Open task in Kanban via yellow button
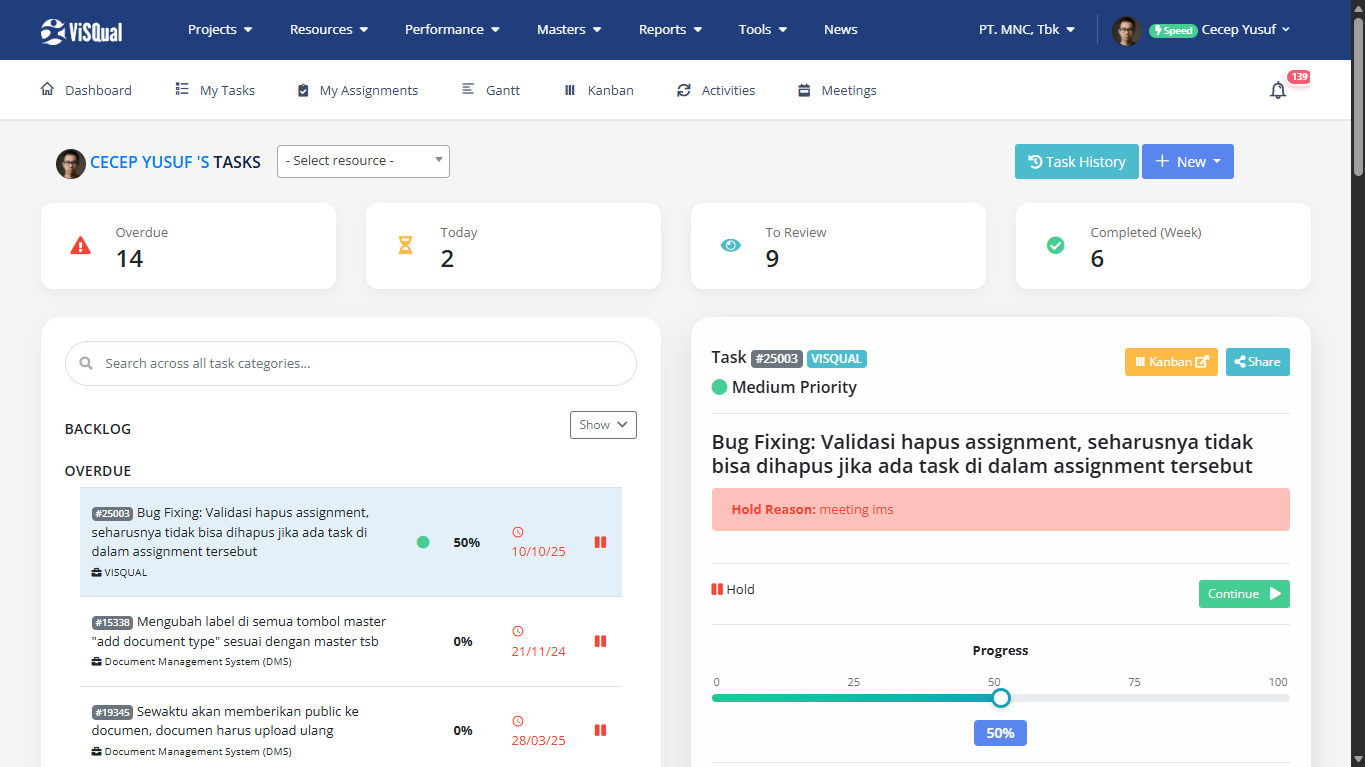 1171,362
